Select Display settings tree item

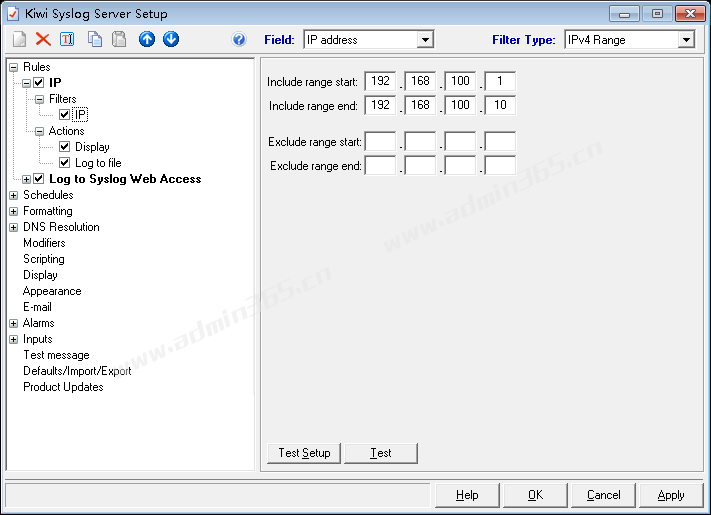pyautogui.click(x=40, y=275)
